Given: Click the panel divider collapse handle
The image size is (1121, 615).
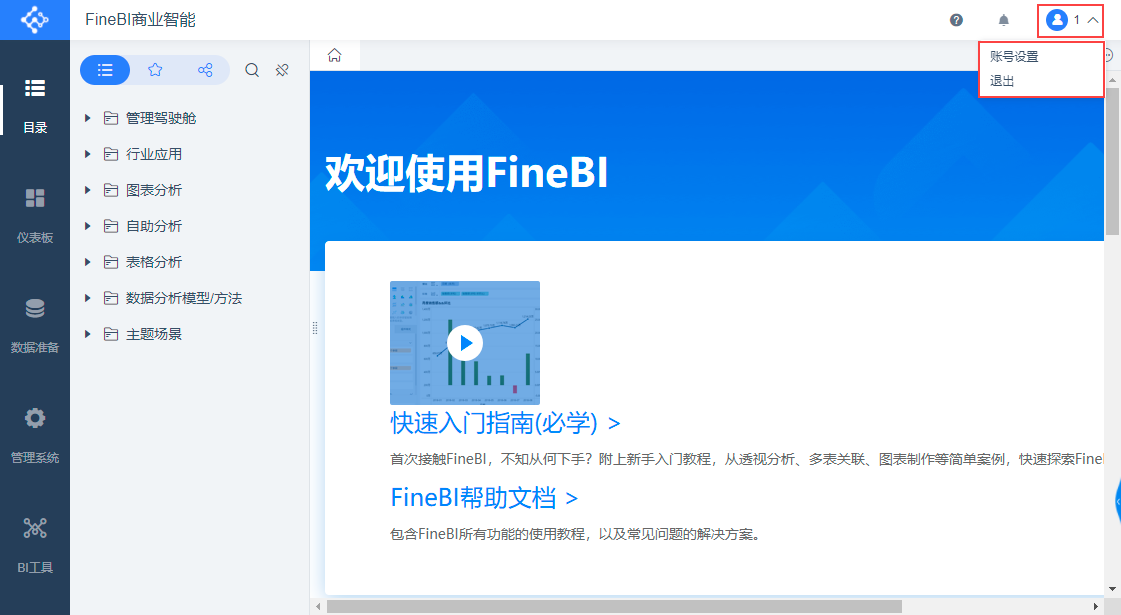Looking at the screenshot, I should [315, 328].
